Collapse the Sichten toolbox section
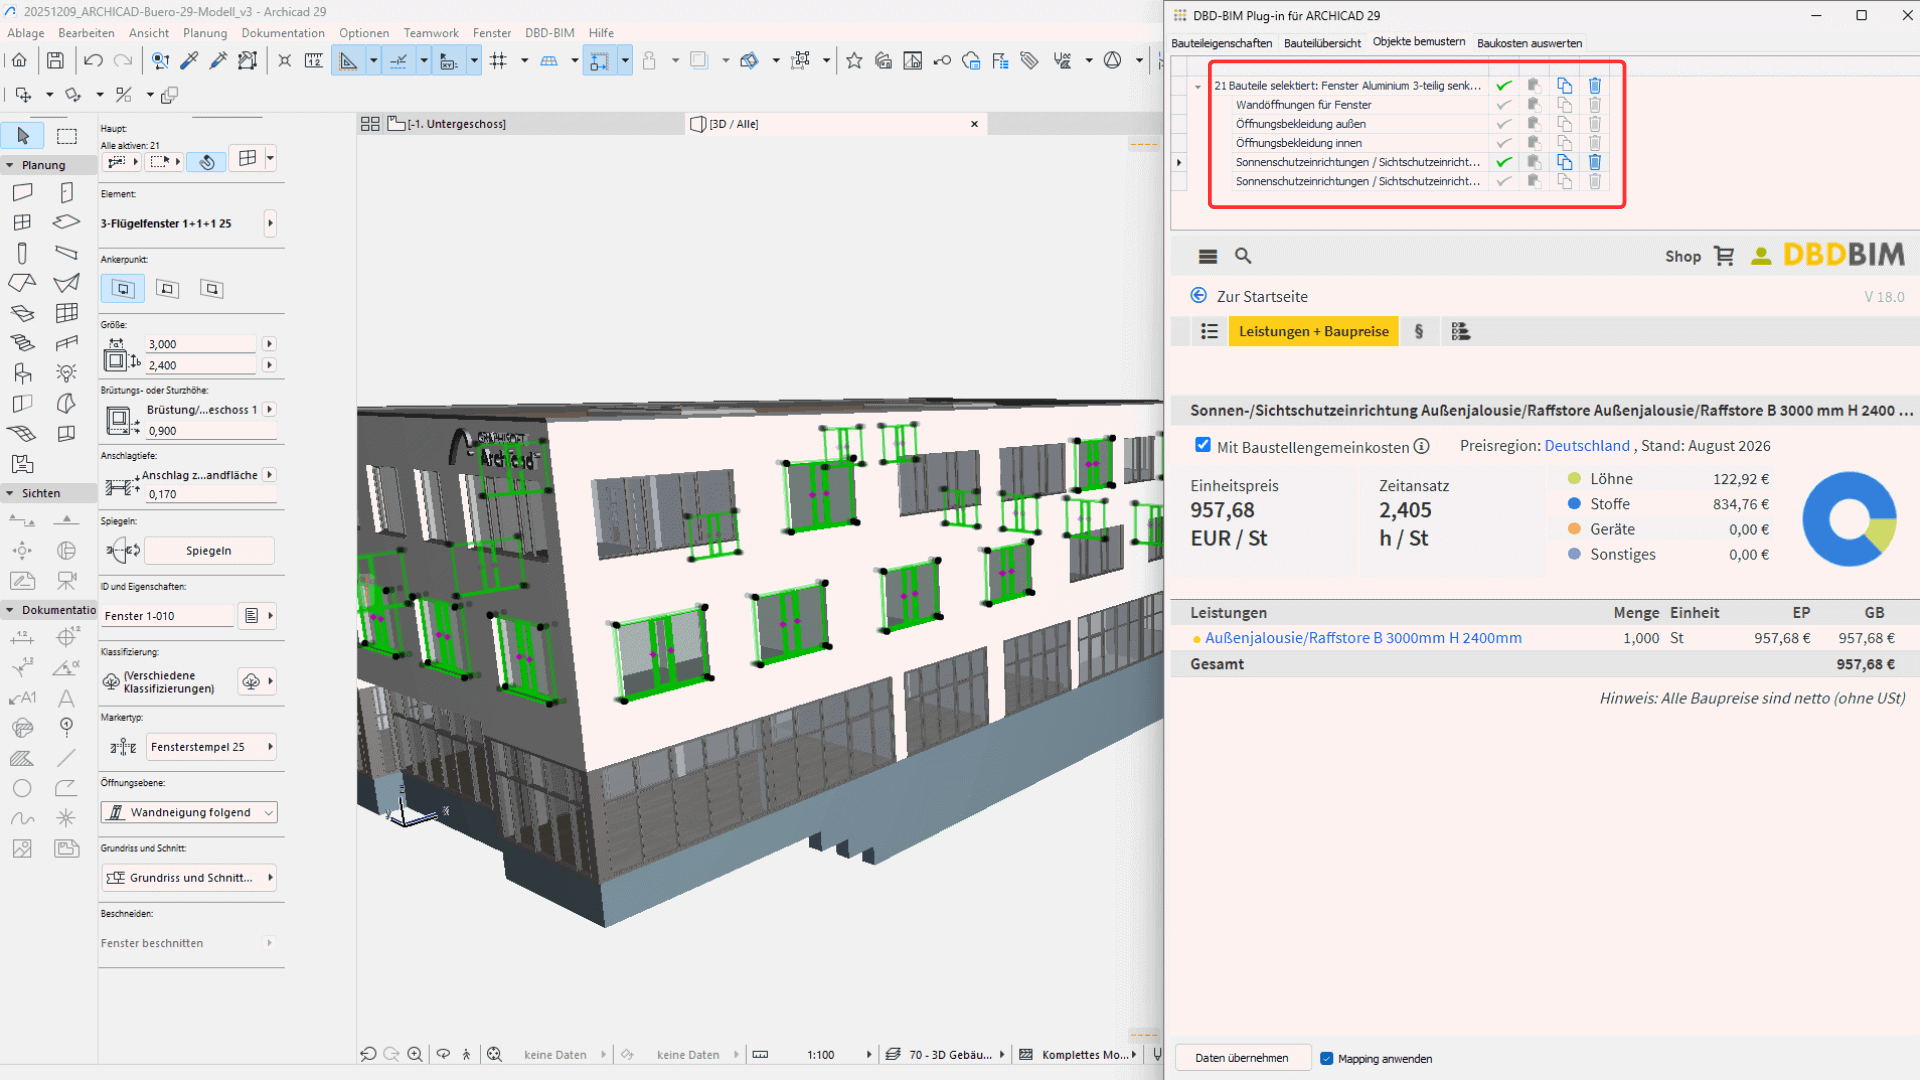The width and height of the screenshot is (1920, 1080). (10, 493)
